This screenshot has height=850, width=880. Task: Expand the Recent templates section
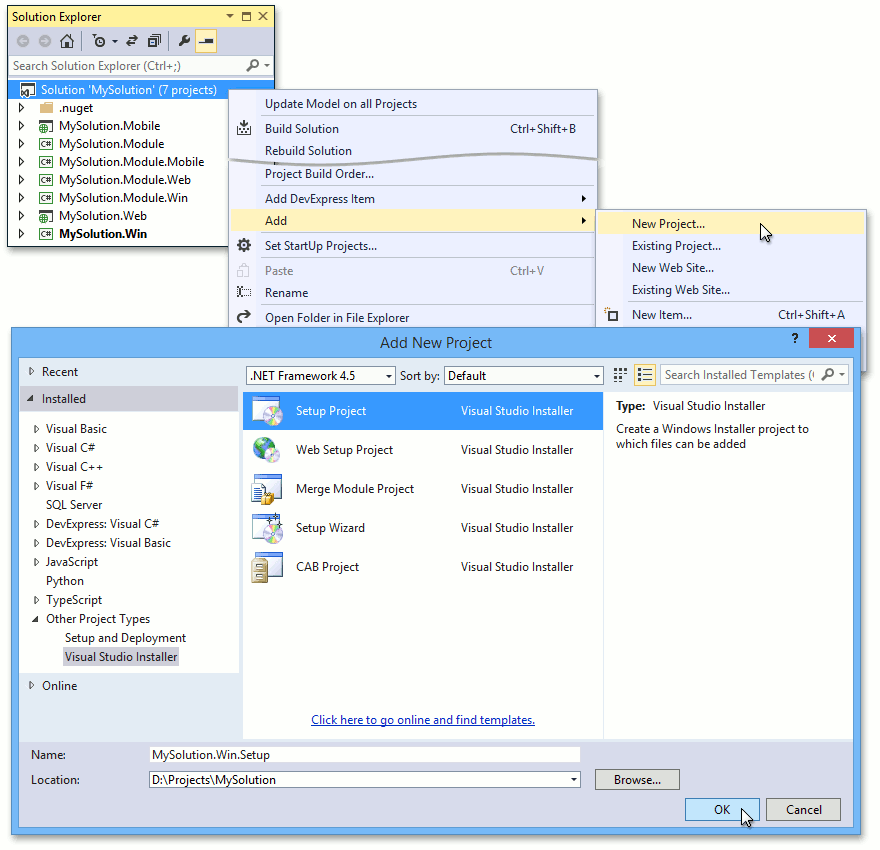point(31,371)
